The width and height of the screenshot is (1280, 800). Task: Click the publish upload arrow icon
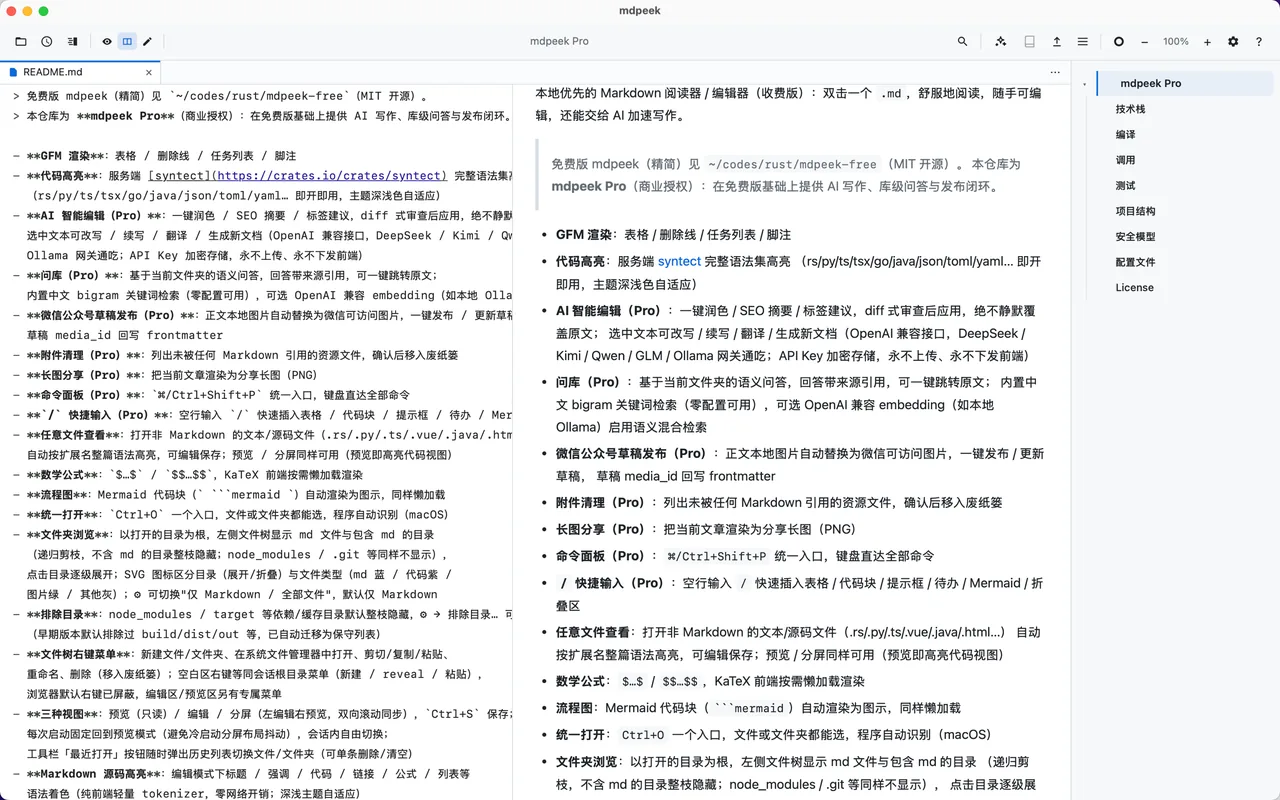tap(1057, 42)
